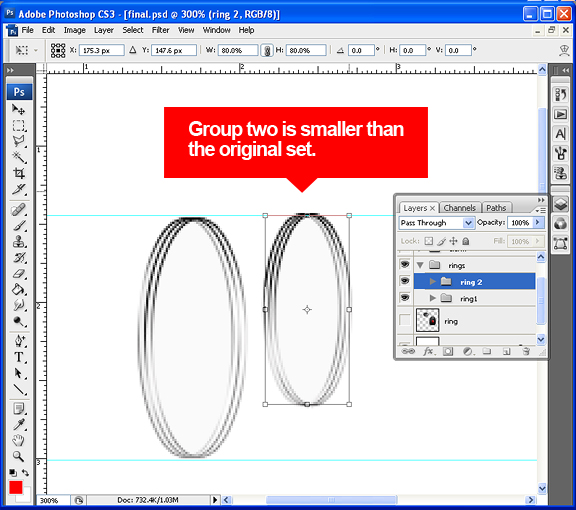The image size is (576, 510).
Task: Select the Clone Stamp tool
Action: pyautogui.click(x=19, y=241)
